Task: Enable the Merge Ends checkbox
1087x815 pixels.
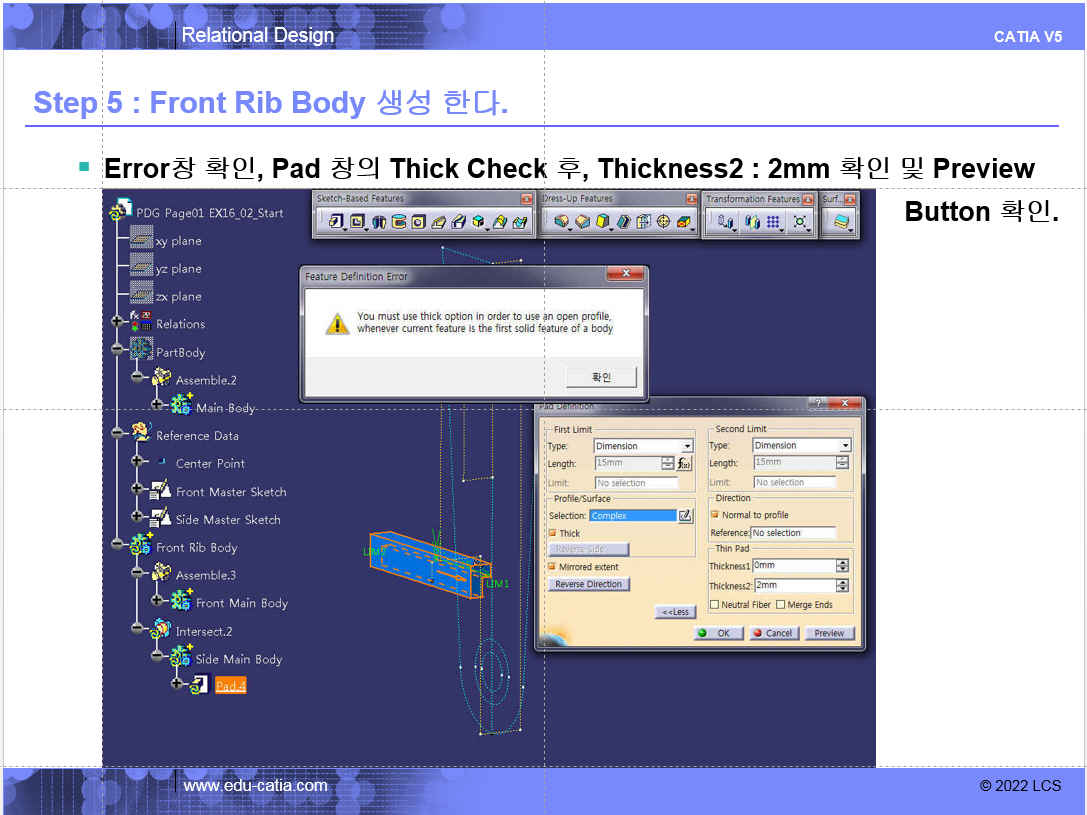Action: pyautogui.click(x=780, y=605)
